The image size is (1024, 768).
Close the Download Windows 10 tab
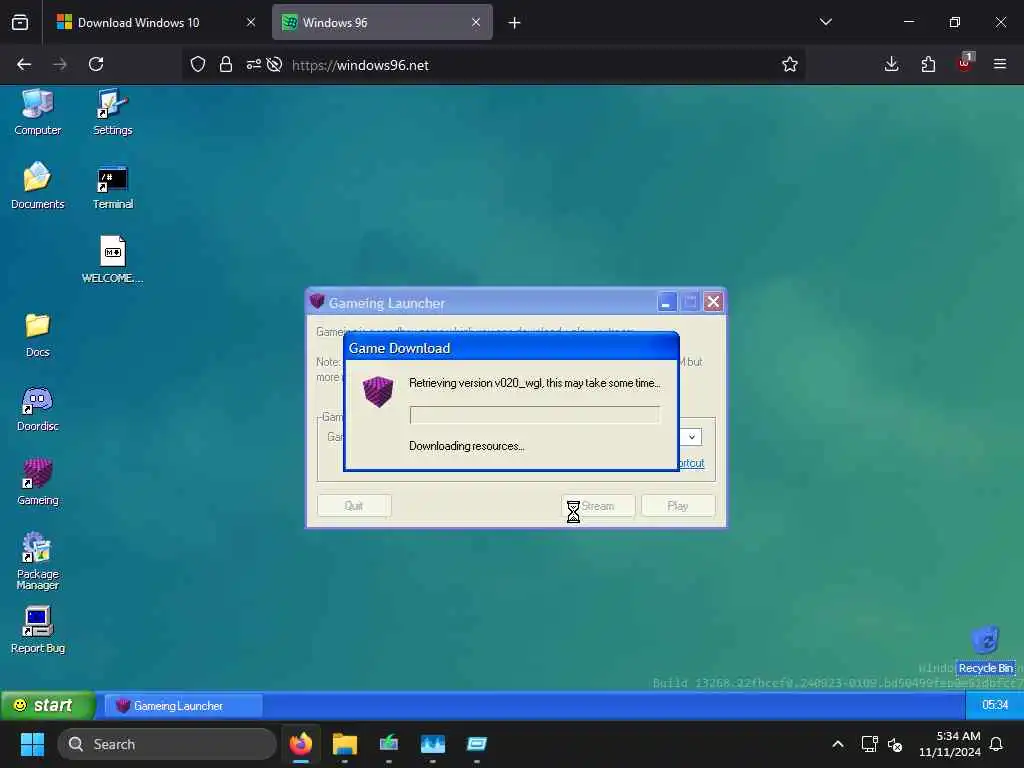click(251, 22)
